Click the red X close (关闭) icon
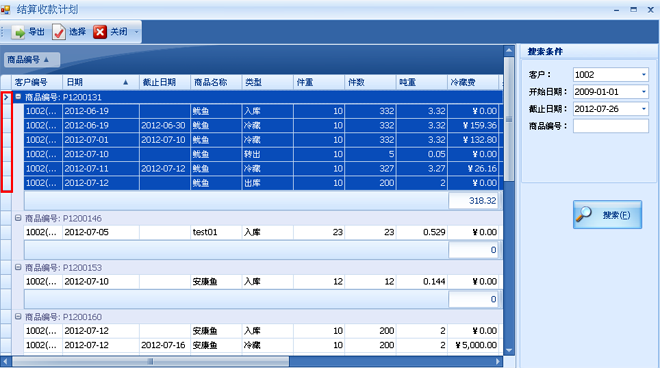The width and height of the screenshot is (660, 368). click(x=100, y=32)
